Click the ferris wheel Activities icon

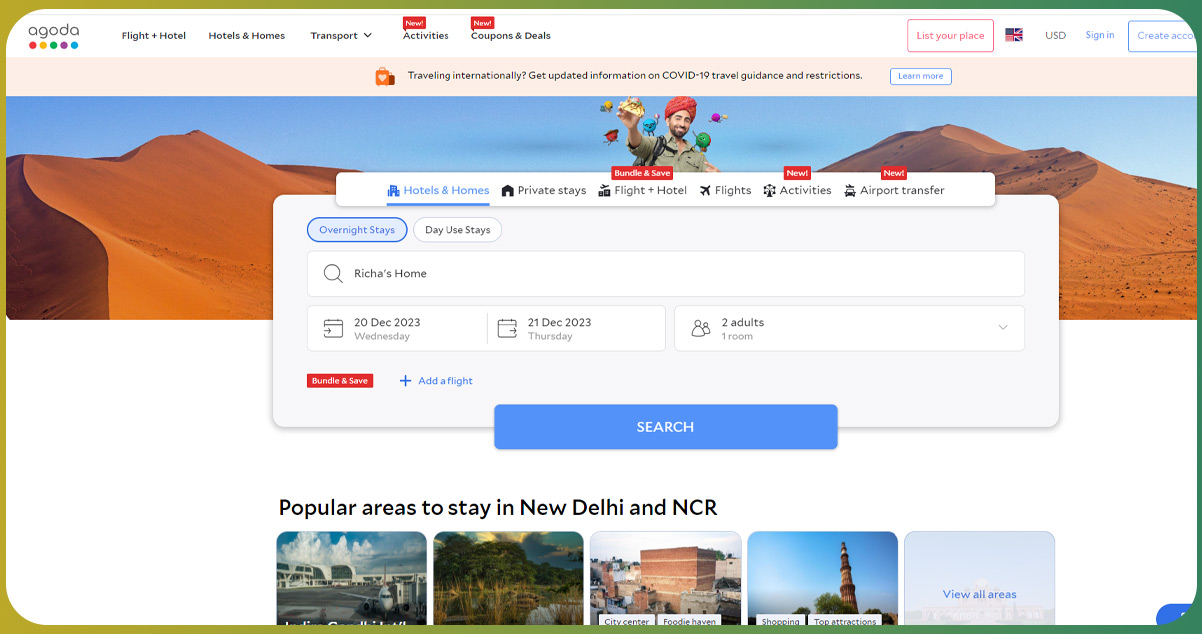pos(769,190)
